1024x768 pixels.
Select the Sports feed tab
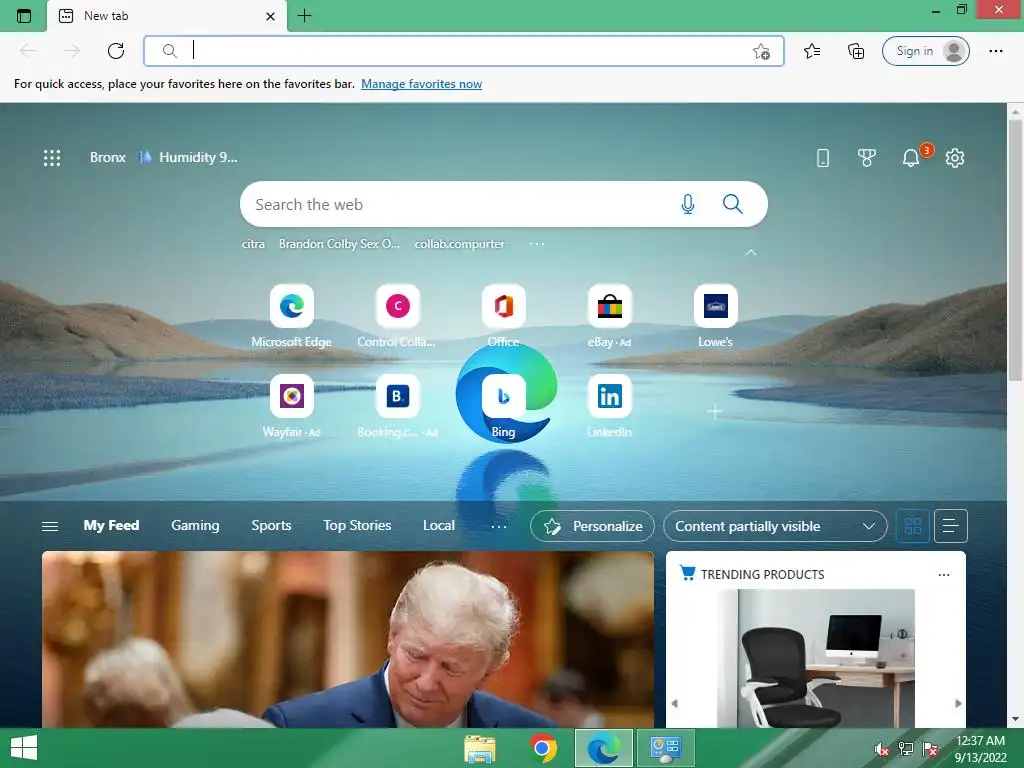coord(271,526)
